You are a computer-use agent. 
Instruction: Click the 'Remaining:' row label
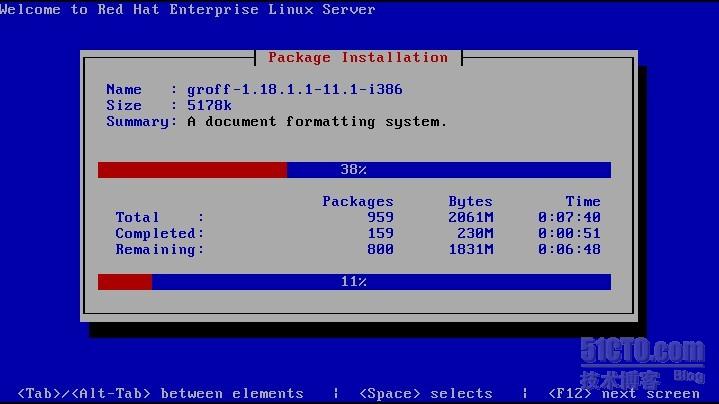[x=160, y=249]
